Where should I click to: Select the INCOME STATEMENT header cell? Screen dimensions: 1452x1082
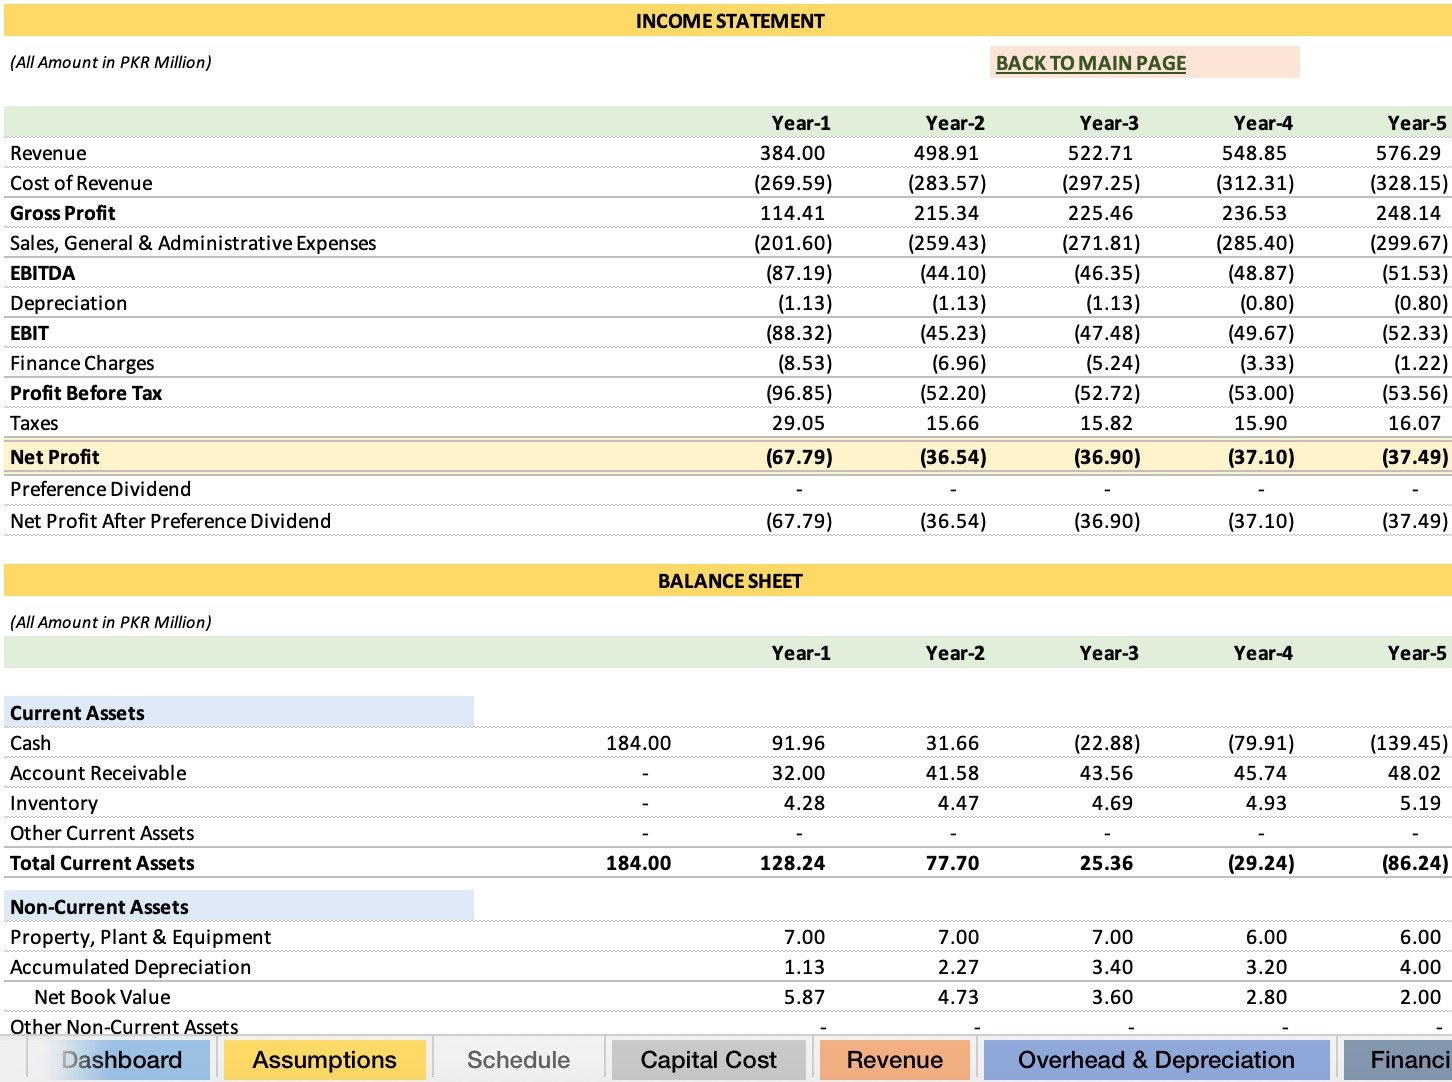[729, 21]
